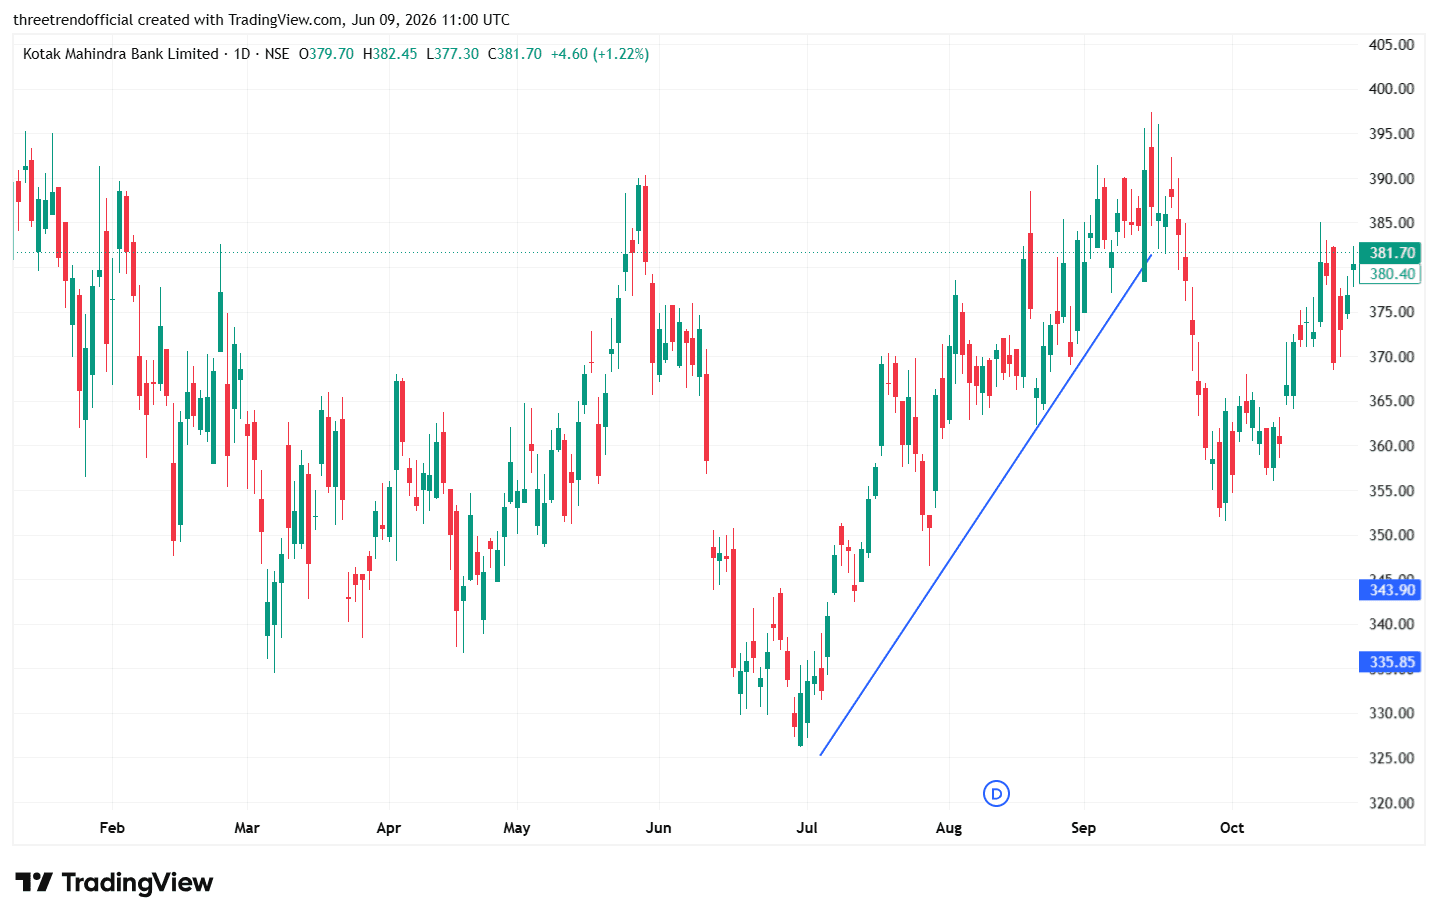
Task: Click the dividend 'D' marker icon
Action: [996, 794]
